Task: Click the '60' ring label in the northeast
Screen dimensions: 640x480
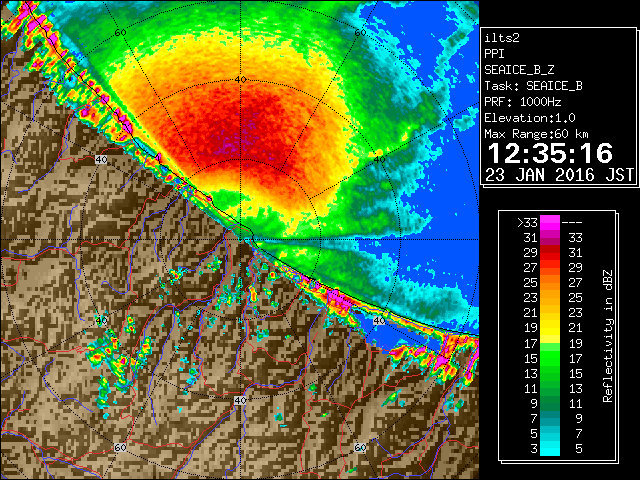Action: [360, 33]
